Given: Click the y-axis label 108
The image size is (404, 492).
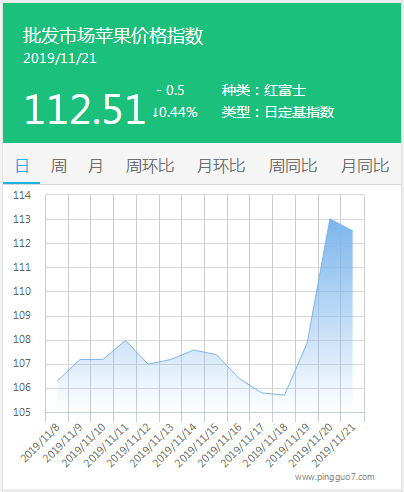Looking at the screenshot, I should tap(22, 340).
